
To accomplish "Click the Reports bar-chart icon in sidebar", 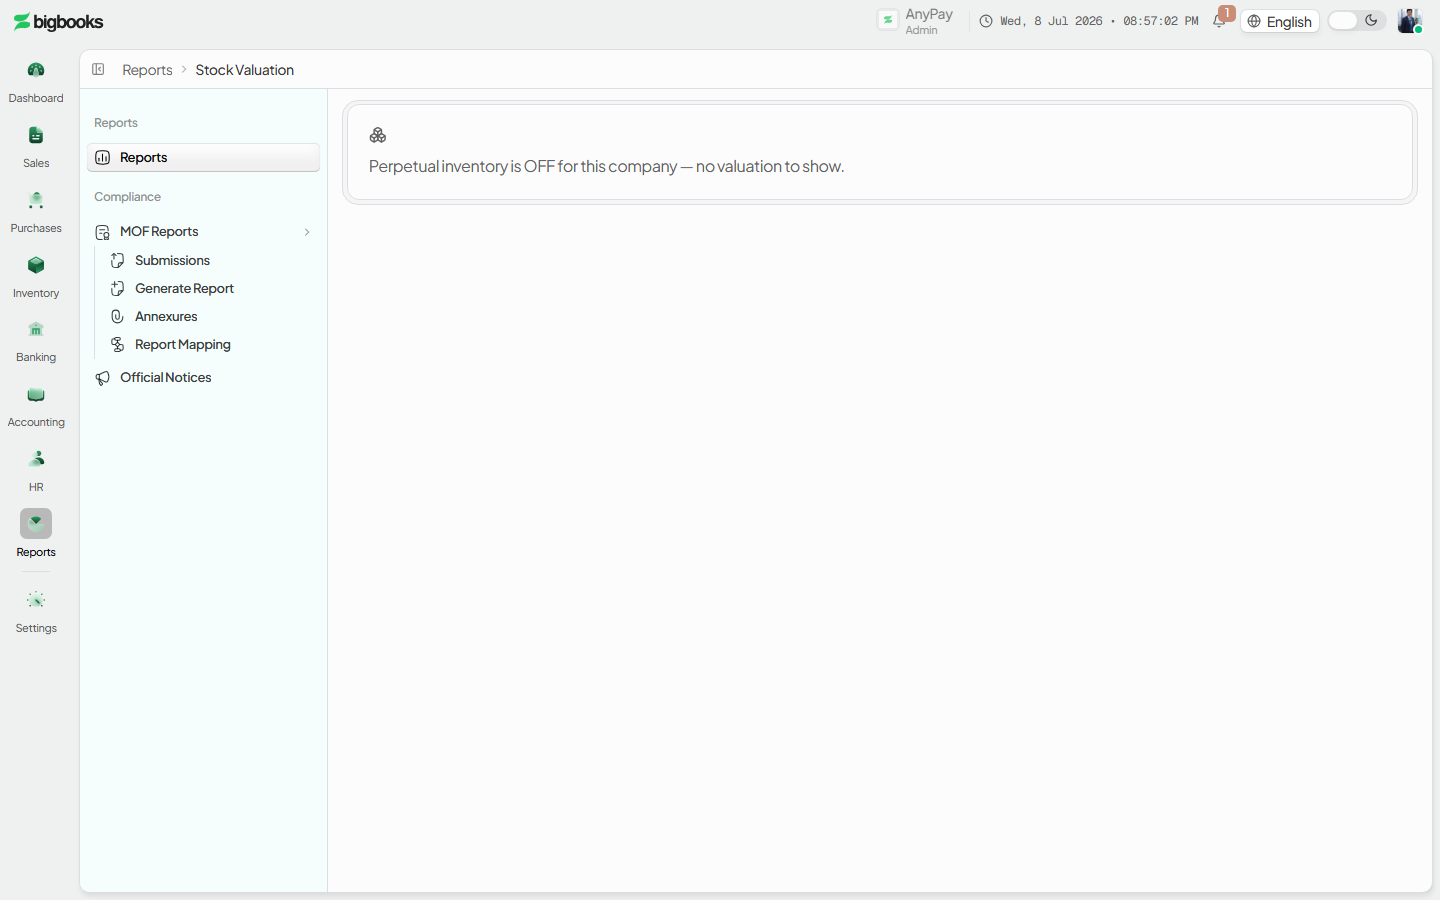I will [x=102, y=158].
